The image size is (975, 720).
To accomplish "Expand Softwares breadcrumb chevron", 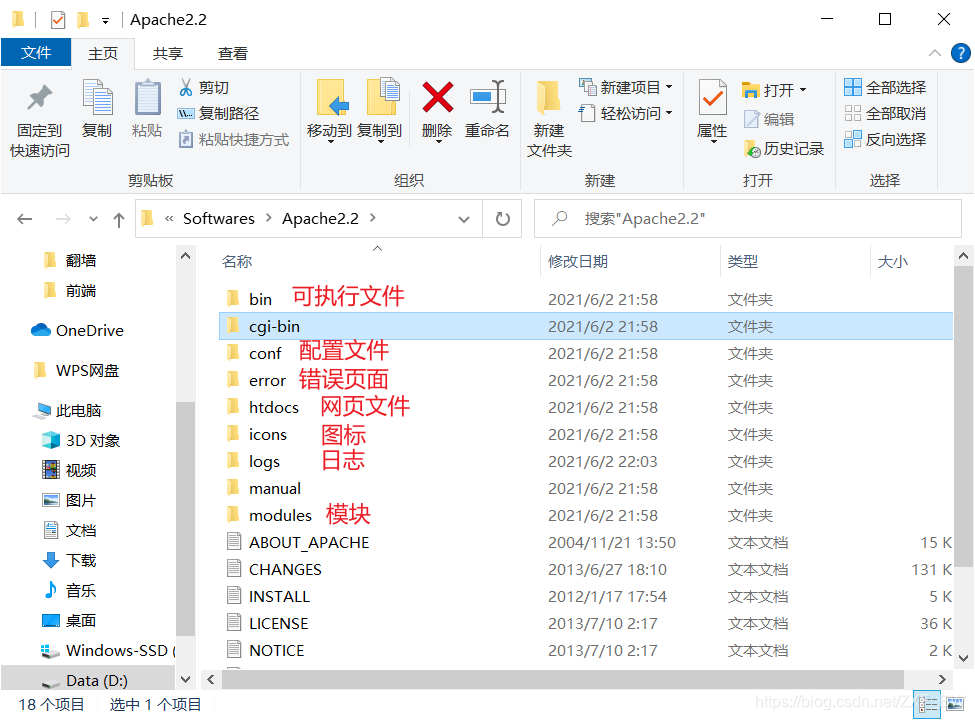I will (x=269, y=218).
